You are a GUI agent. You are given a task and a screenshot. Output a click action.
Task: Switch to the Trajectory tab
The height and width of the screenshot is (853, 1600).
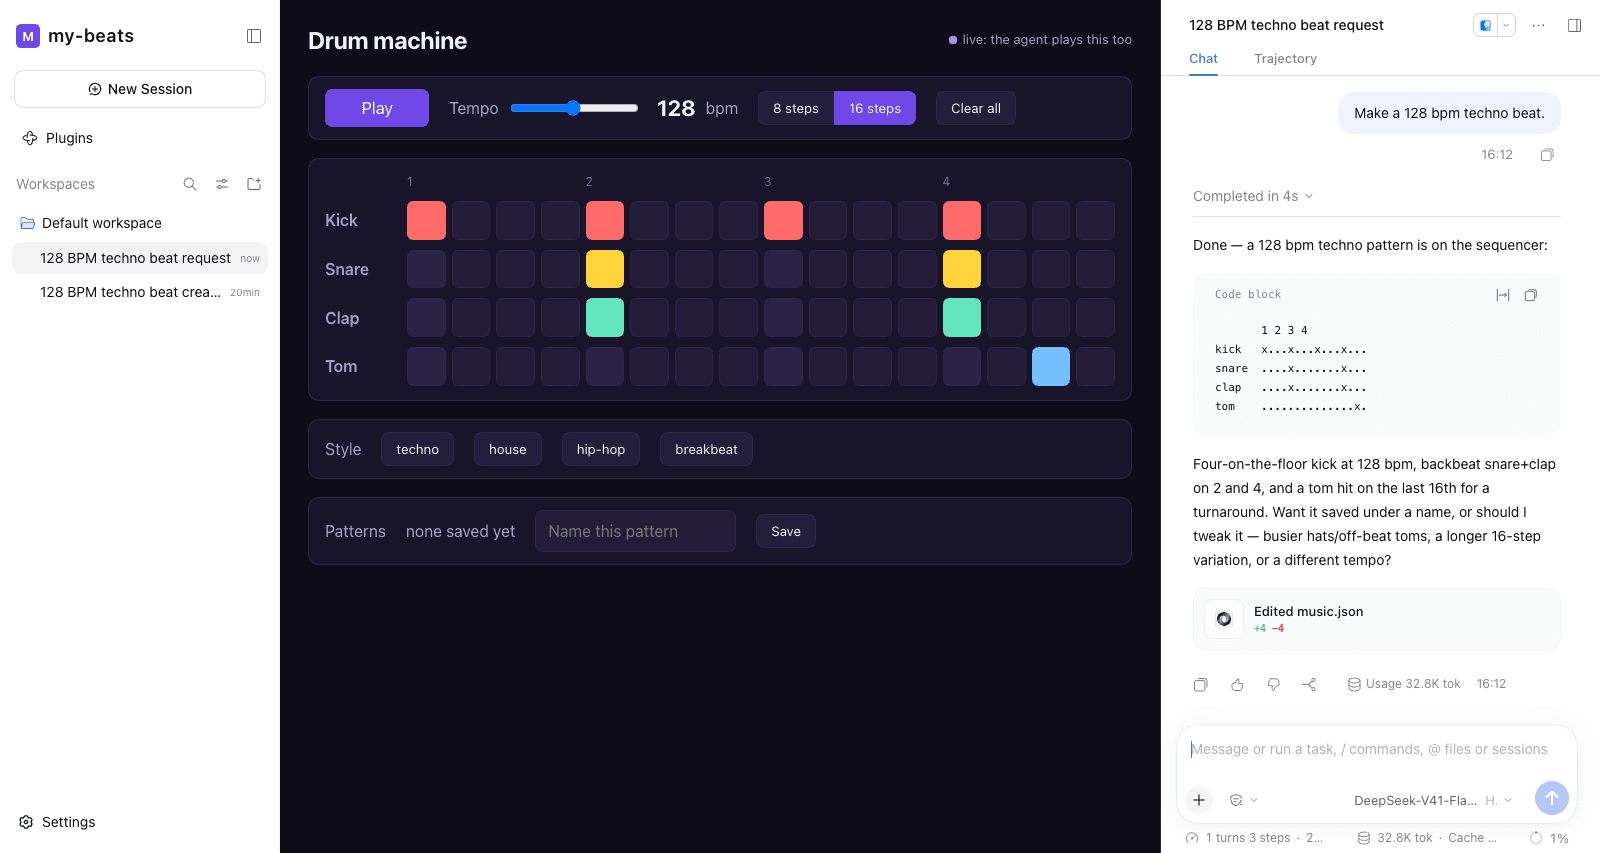coord(1285,59)
